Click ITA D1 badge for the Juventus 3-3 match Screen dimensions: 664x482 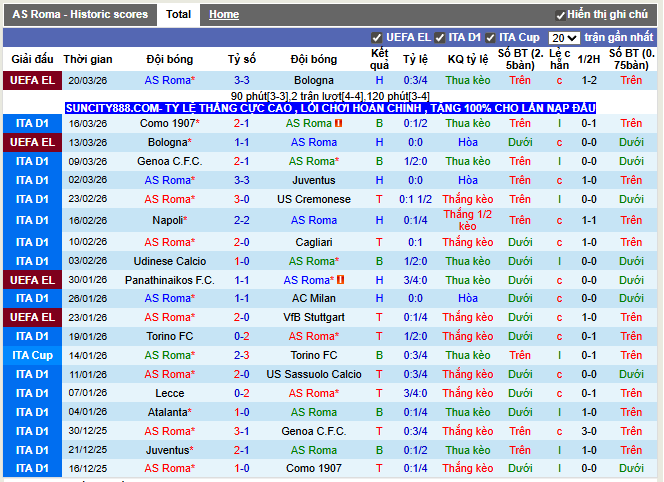[32, 181]
